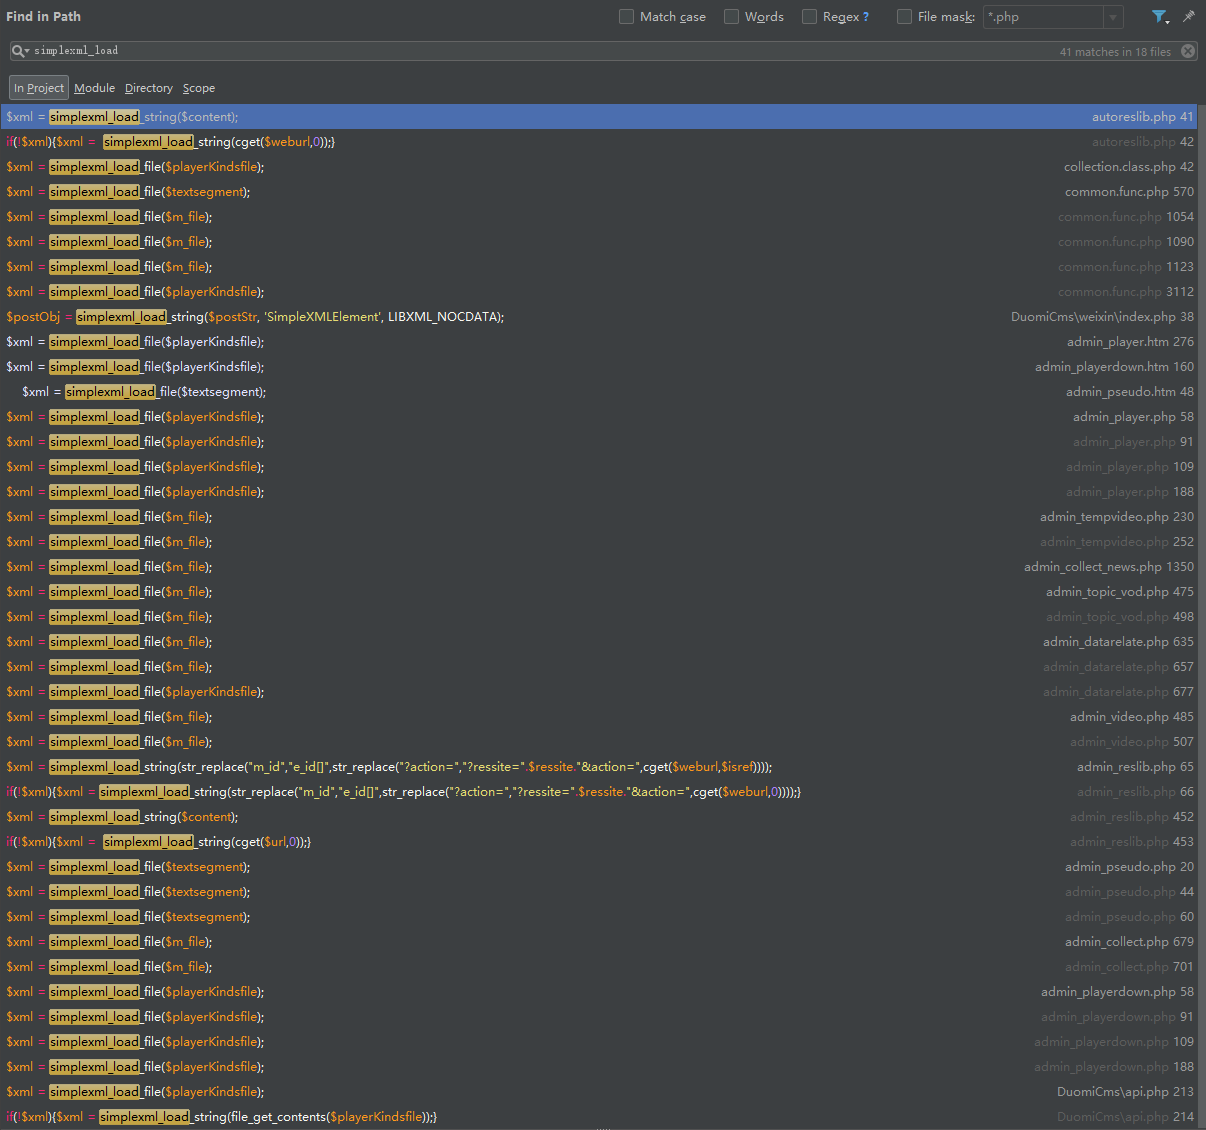Open Regex help question mark
The width and height of the screenshot is (1206, 1130).
pyautogui.click(x=866, y=17)
